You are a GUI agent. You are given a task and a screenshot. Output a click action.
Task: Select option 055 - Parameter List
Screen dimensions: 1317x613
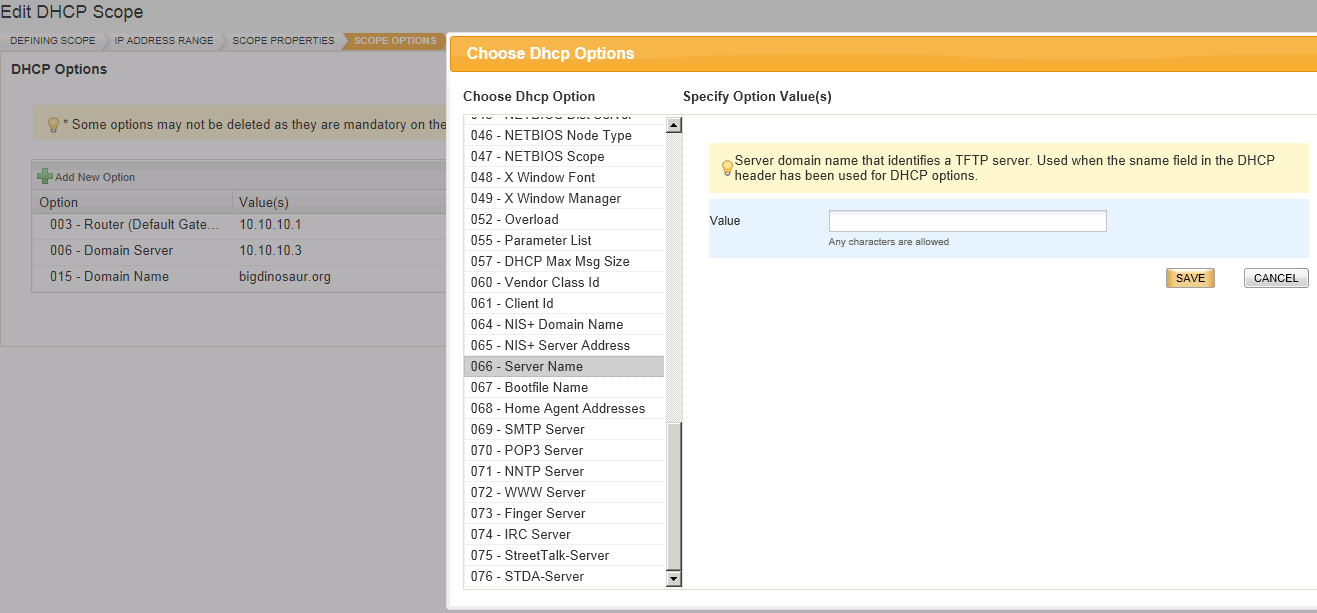point(564,240)
